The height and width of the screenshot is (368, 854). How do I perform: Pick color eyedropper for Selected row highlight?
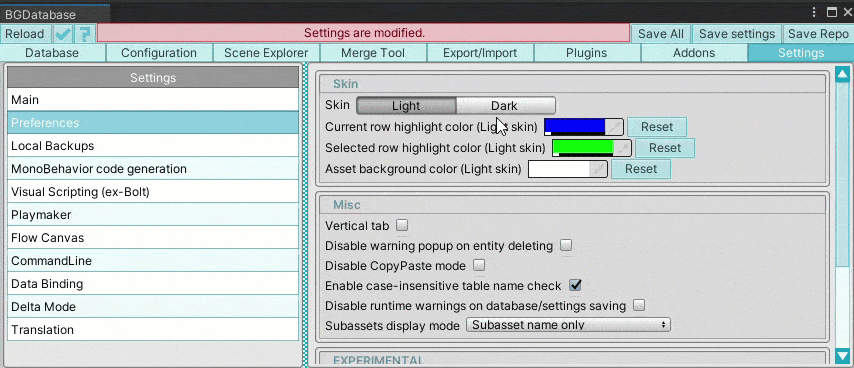(623, 148)
